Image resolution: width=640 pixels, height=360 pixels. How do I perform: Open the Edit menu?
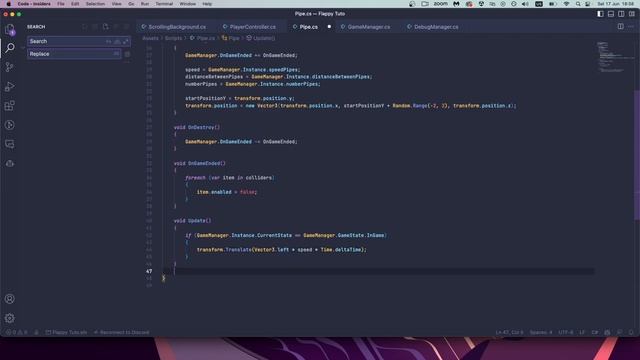[75, 4]
